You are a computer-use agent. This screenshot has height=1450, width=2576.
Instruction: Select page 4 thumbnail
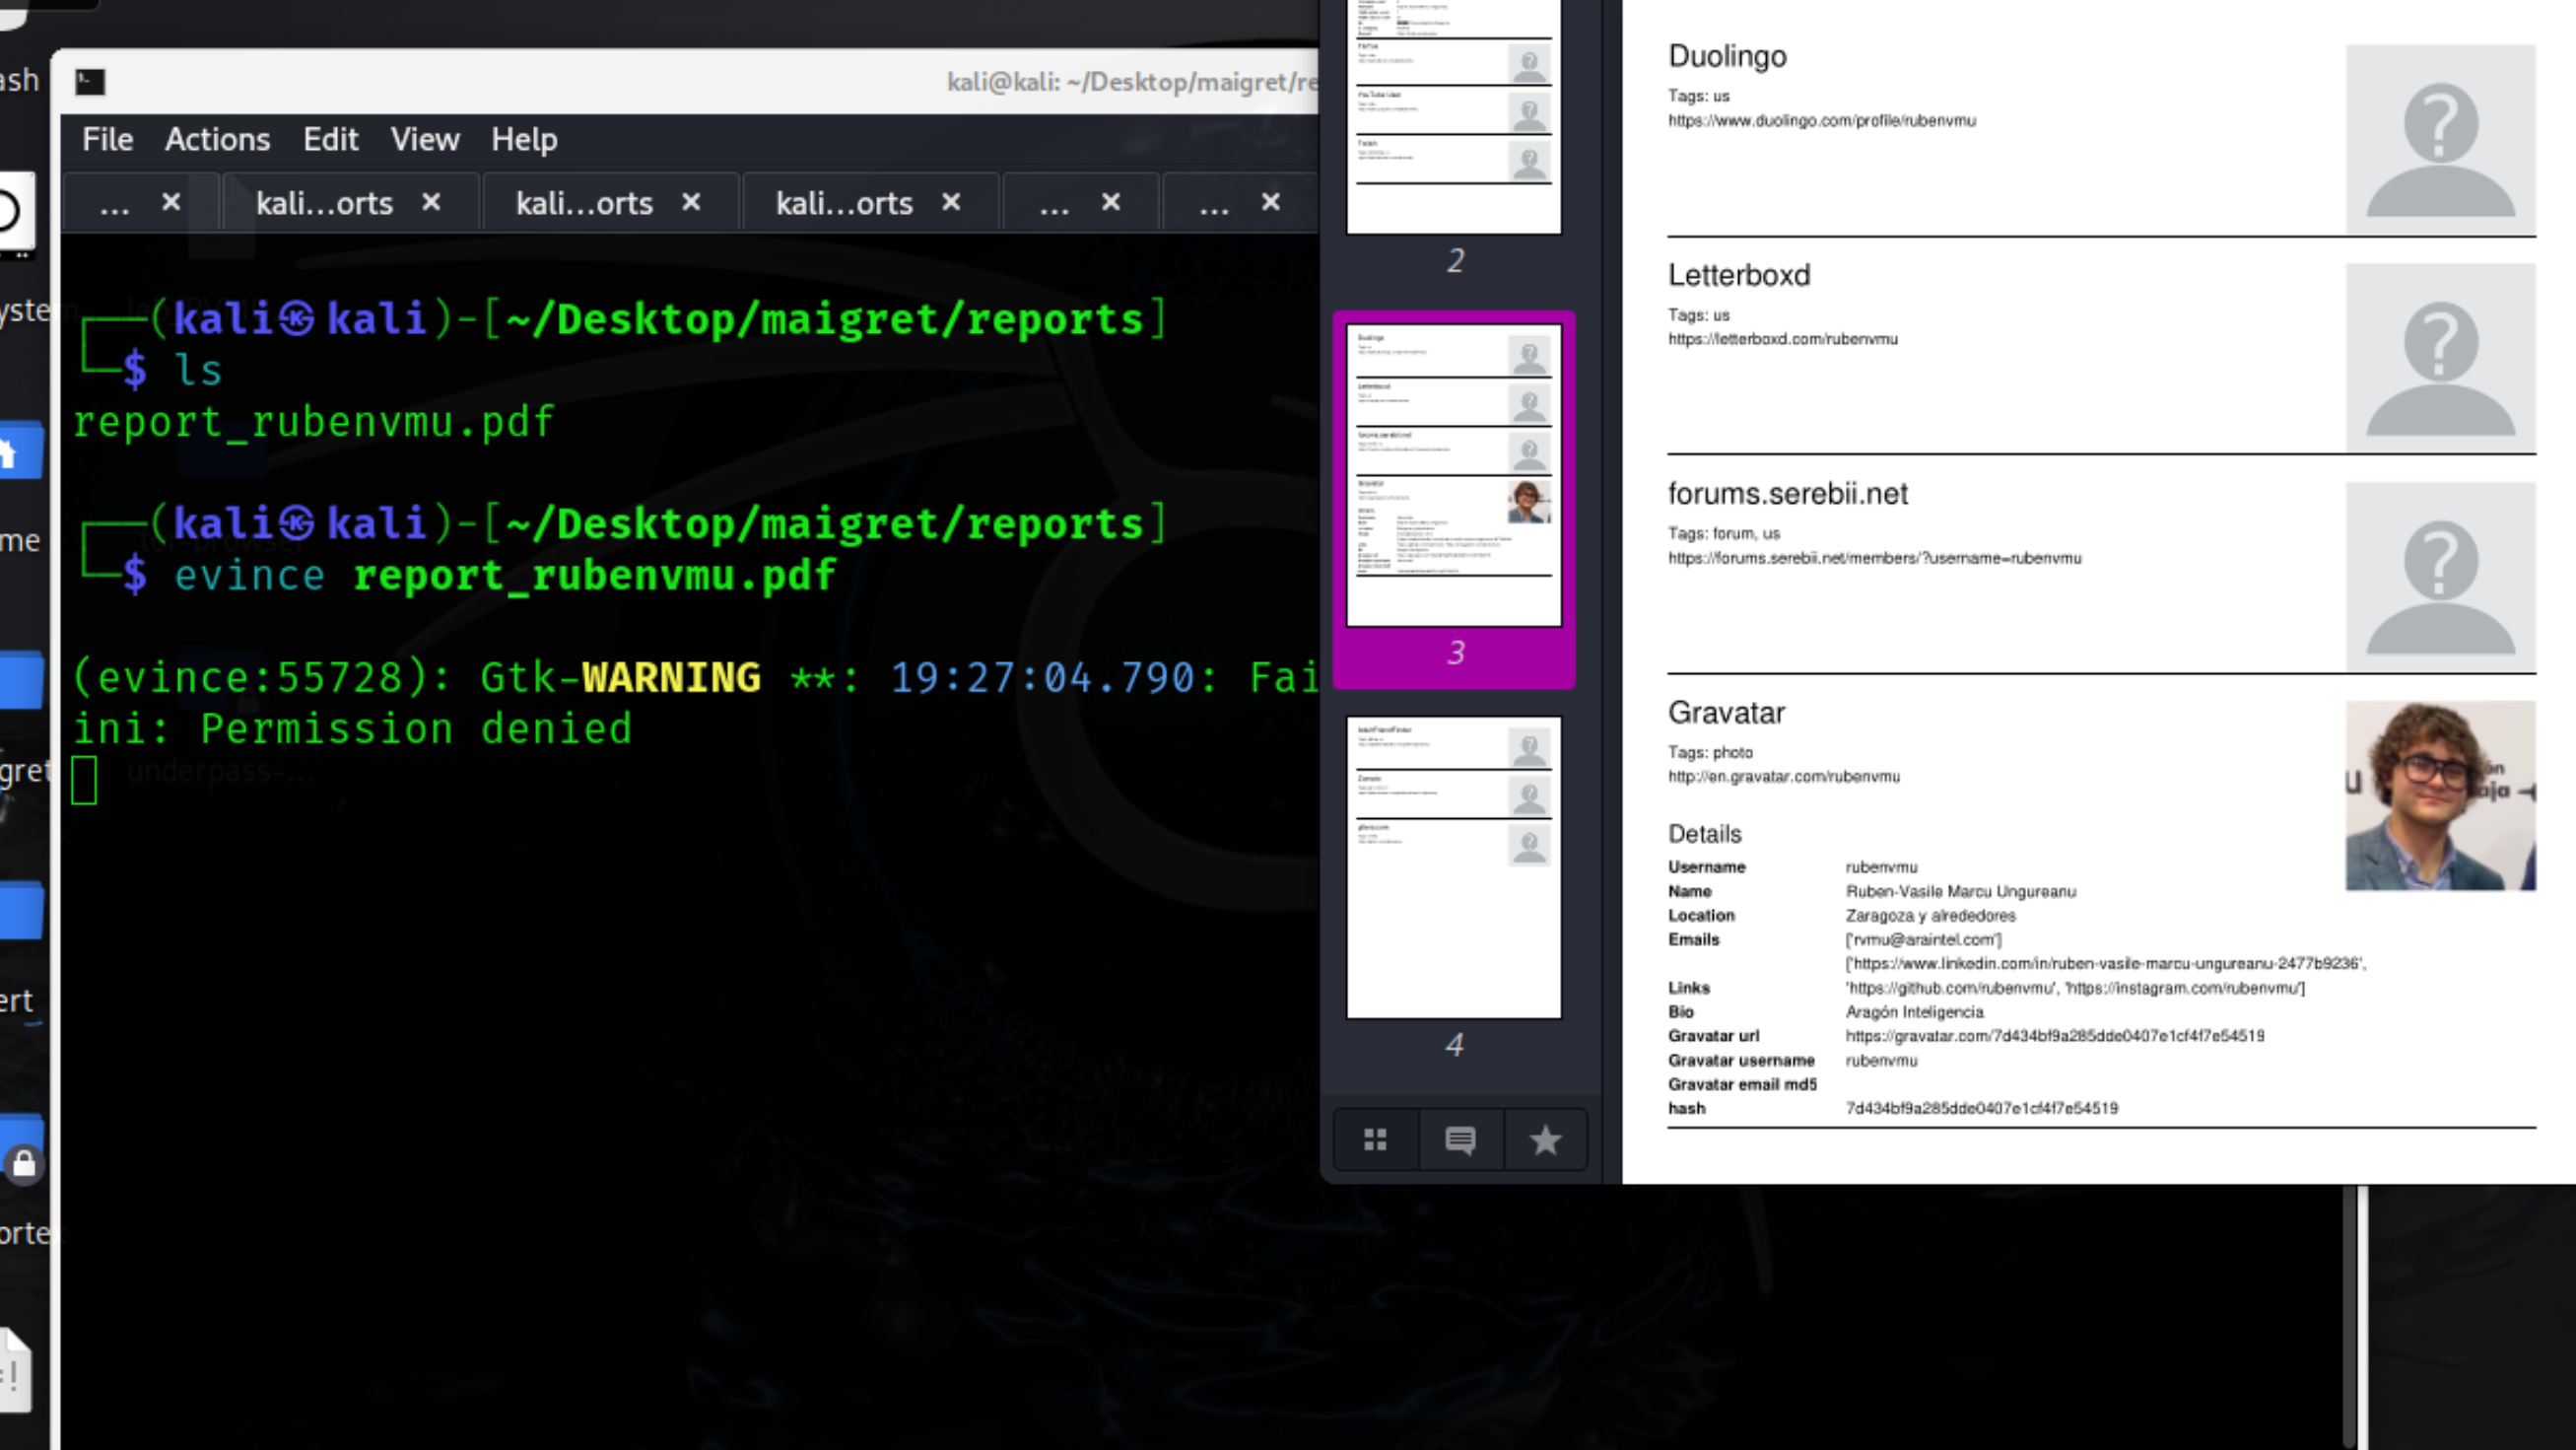pyautogui.click(x=1453, y=867)
